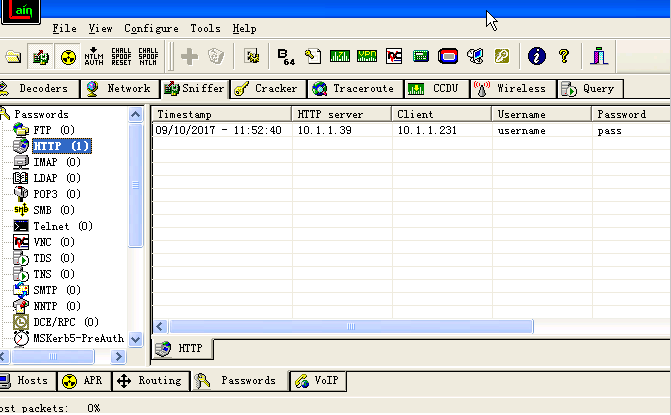Select IMAP (0) in the tree

coord(57,162)
